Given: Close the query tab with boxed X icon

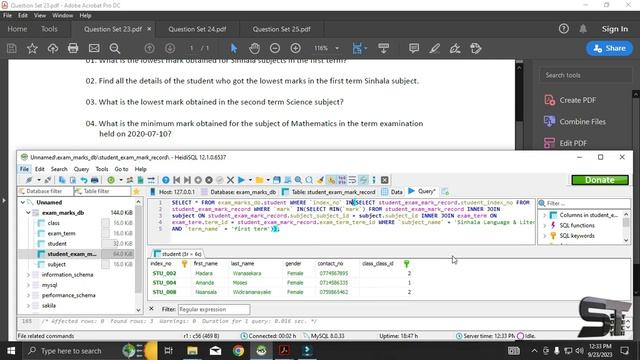Looking at the screenshot, I should pos(384,180).
